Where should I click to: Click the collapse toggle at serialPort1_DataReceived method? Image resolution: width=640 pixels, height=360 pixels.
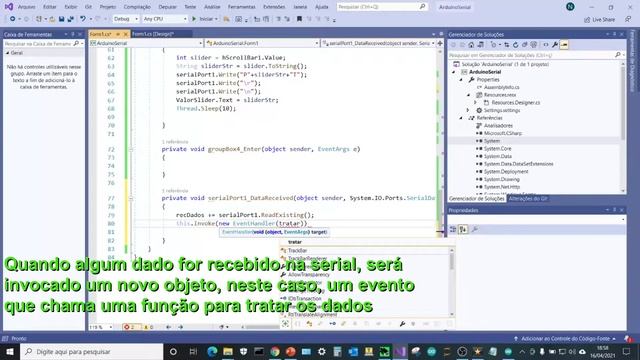click(x=131, y=198)
